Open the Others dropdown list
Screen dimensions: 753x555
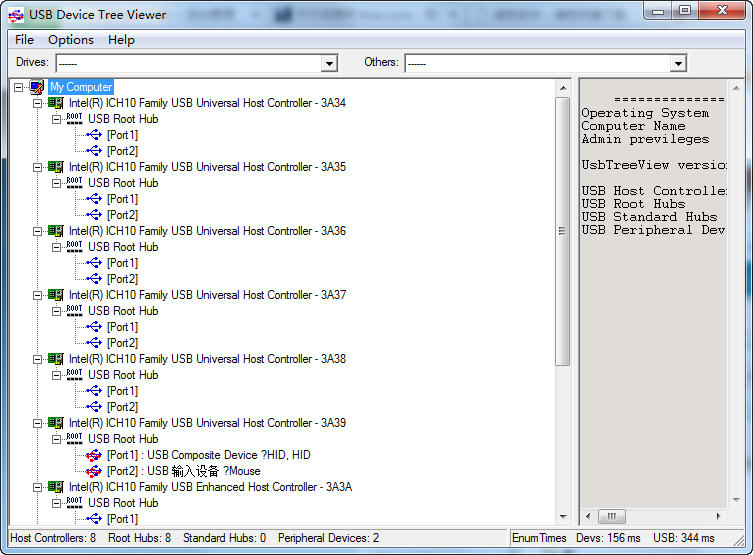pos(678,63)
